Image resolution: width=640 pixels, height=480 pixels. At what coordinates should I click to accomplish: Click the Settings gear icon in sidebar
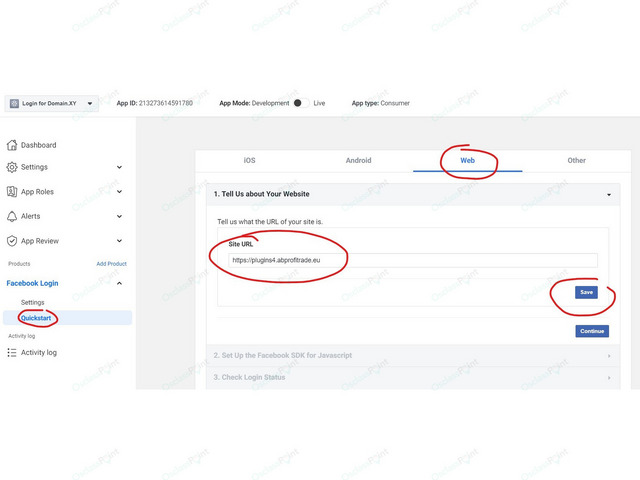[12, 167]
